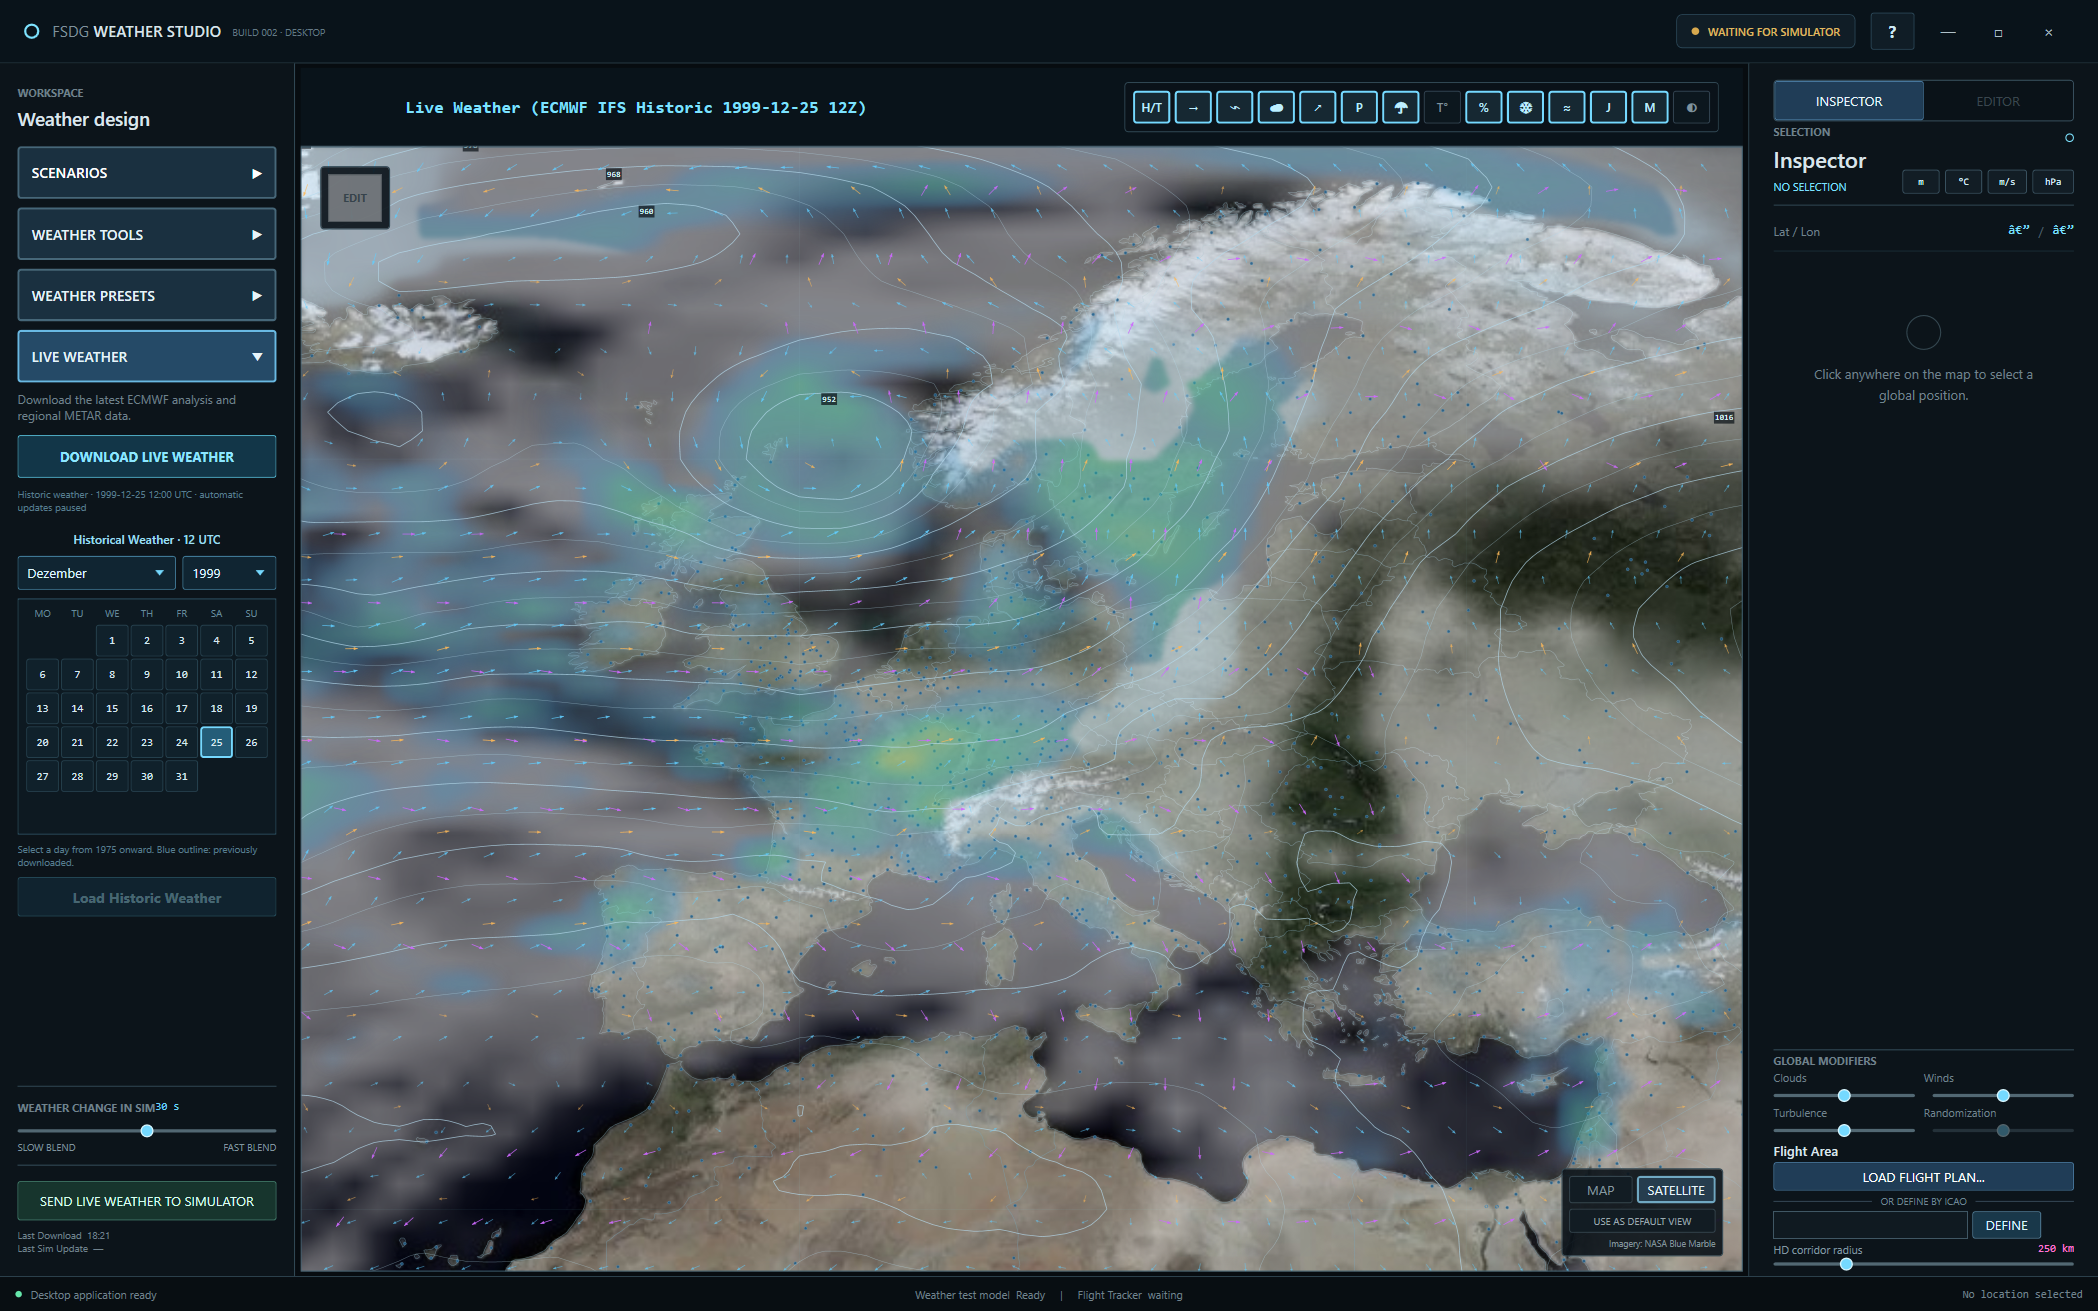Click the EDIT button on the map
This screenshot has width=2098, height=1311.
pyautogui.click(x=355, y=198)
